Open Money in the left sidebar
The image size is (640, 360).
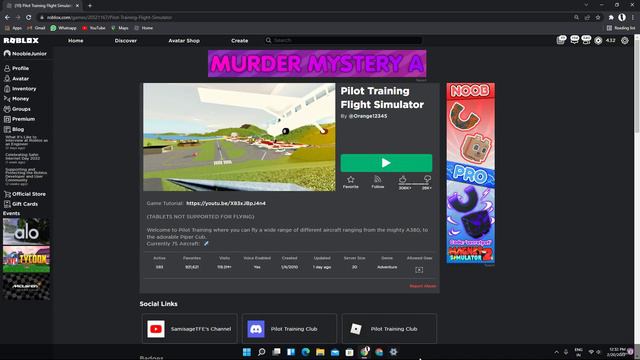[16, 99]
